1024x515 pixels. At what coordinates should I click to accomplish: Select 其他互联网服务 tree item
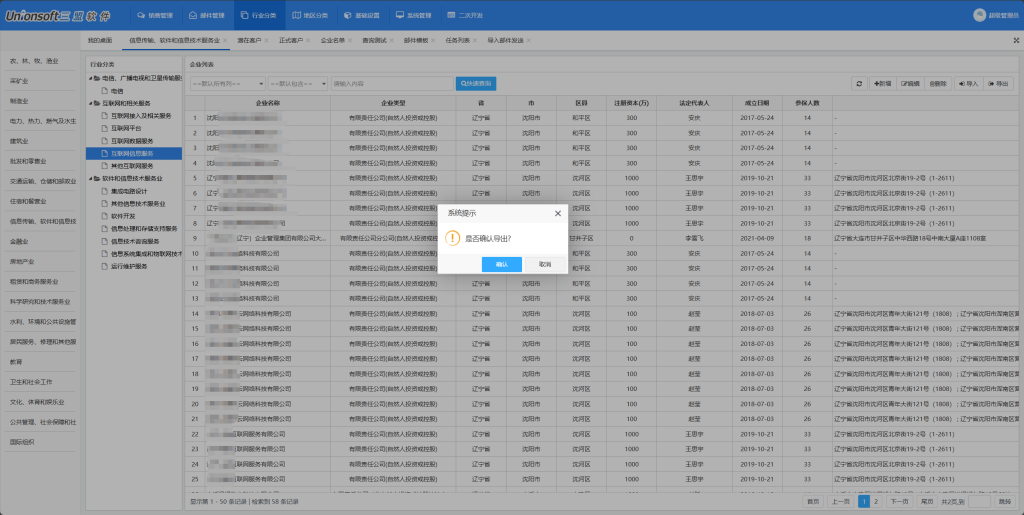point(133,166)
